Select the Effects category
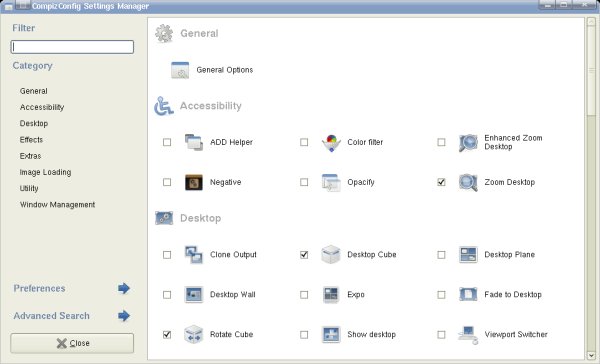 [x=31, y=140]
